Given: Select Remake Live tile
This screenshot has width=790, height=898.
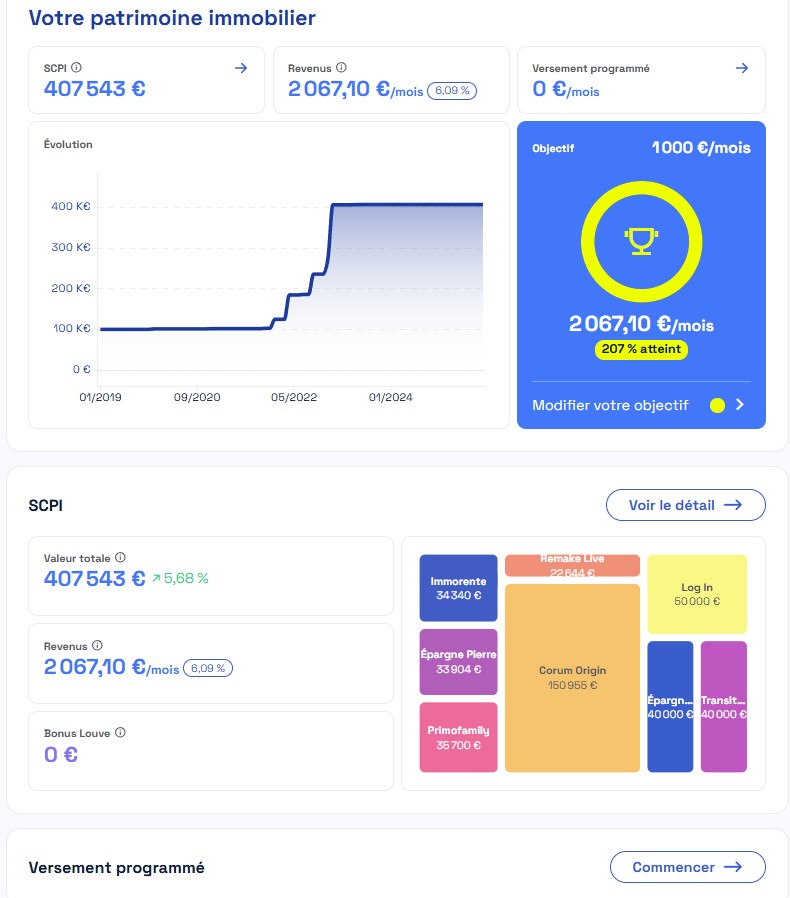Looking at the screenshot, I should coord(572,565).
